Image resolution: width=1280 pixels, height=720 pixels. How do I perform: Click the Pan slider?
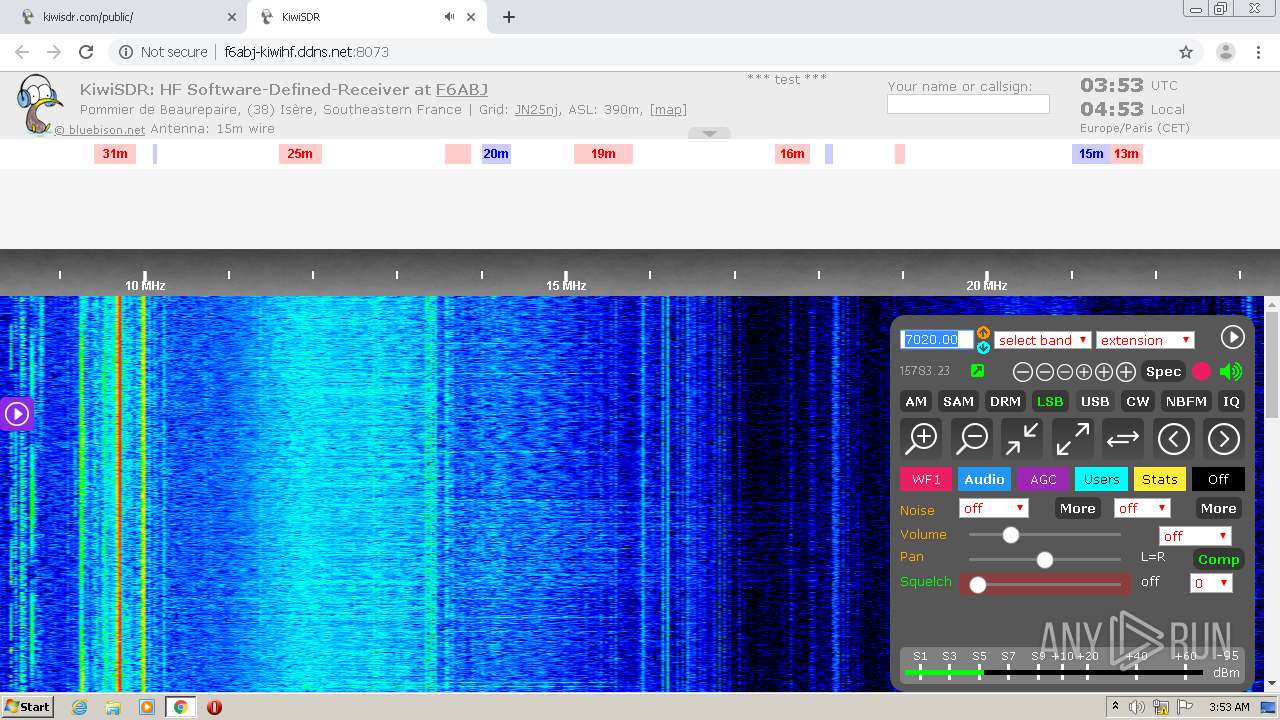point(1044,559)
